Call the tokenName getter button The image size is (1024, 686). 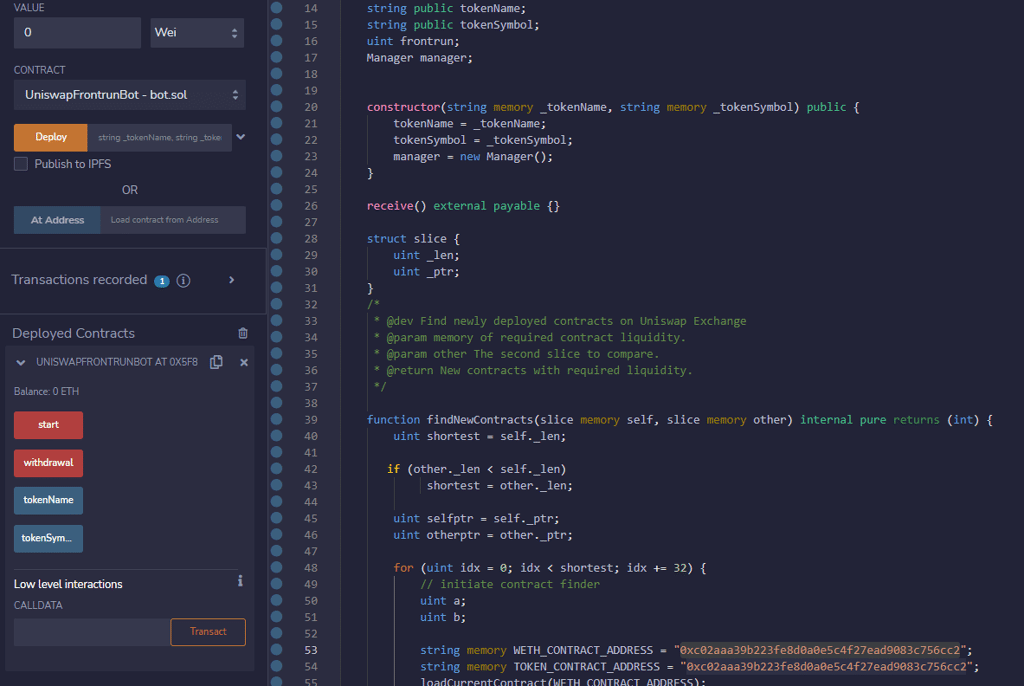48,500
